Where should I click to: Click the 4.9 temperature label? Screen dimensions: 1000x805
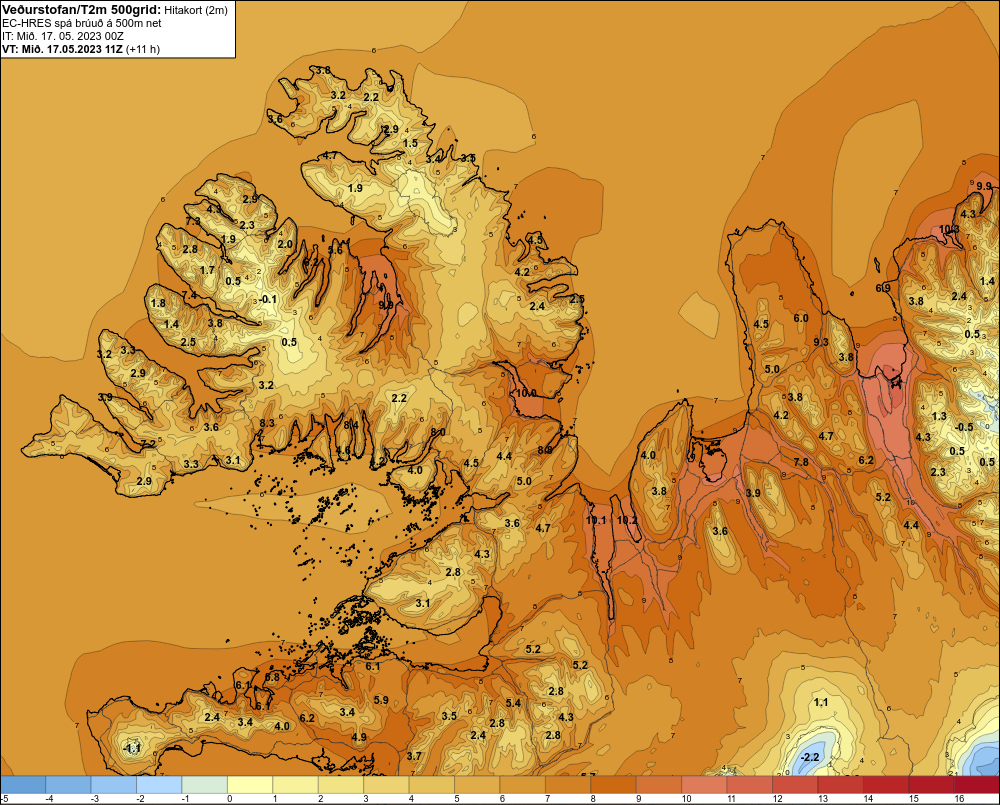(x=359, y=737)
